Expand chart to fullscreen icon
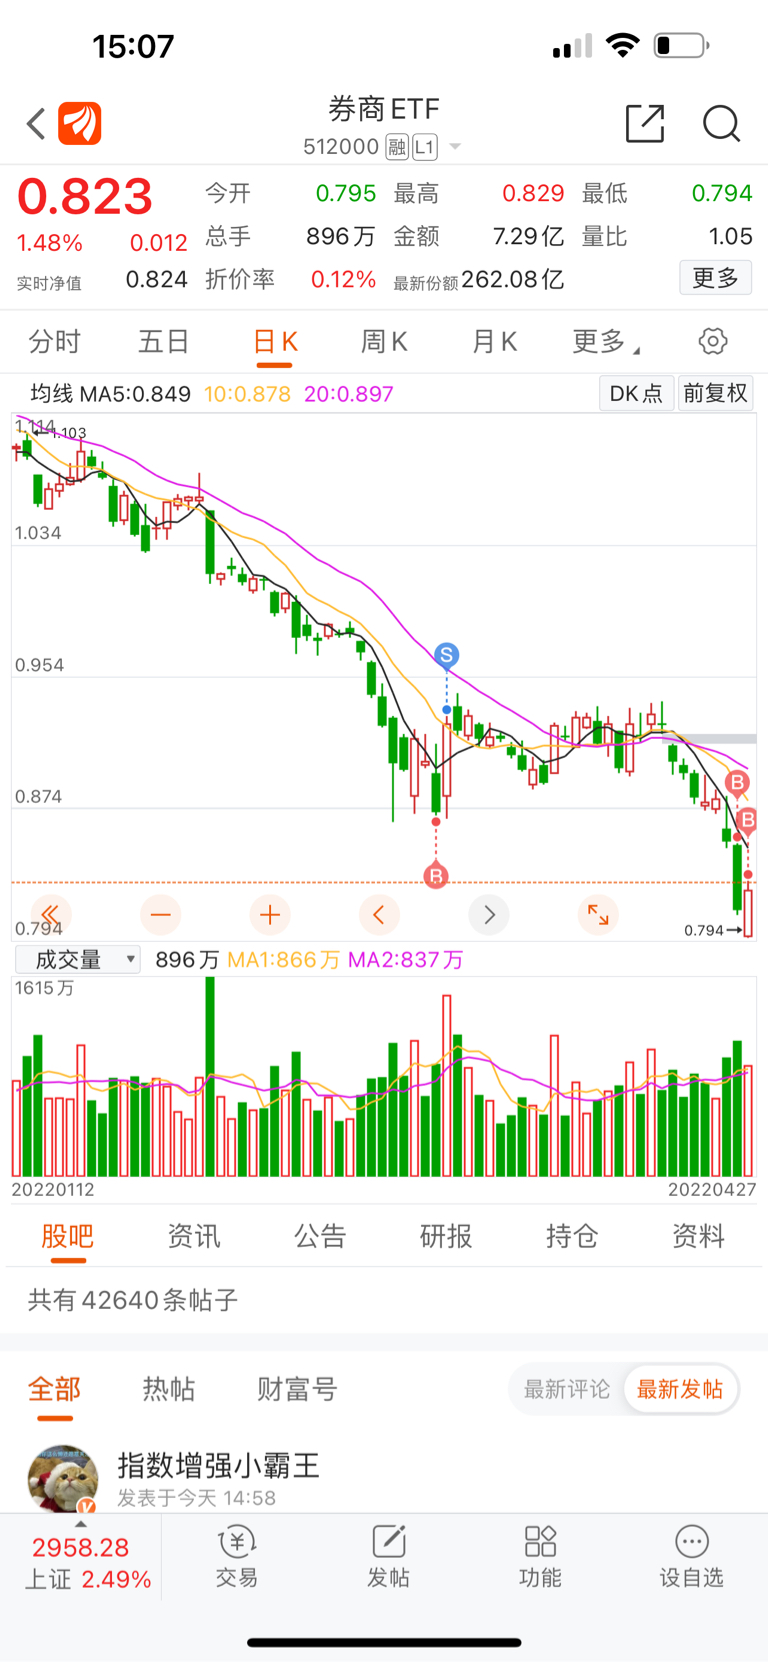768x1662 pixels. pos(598,914)
